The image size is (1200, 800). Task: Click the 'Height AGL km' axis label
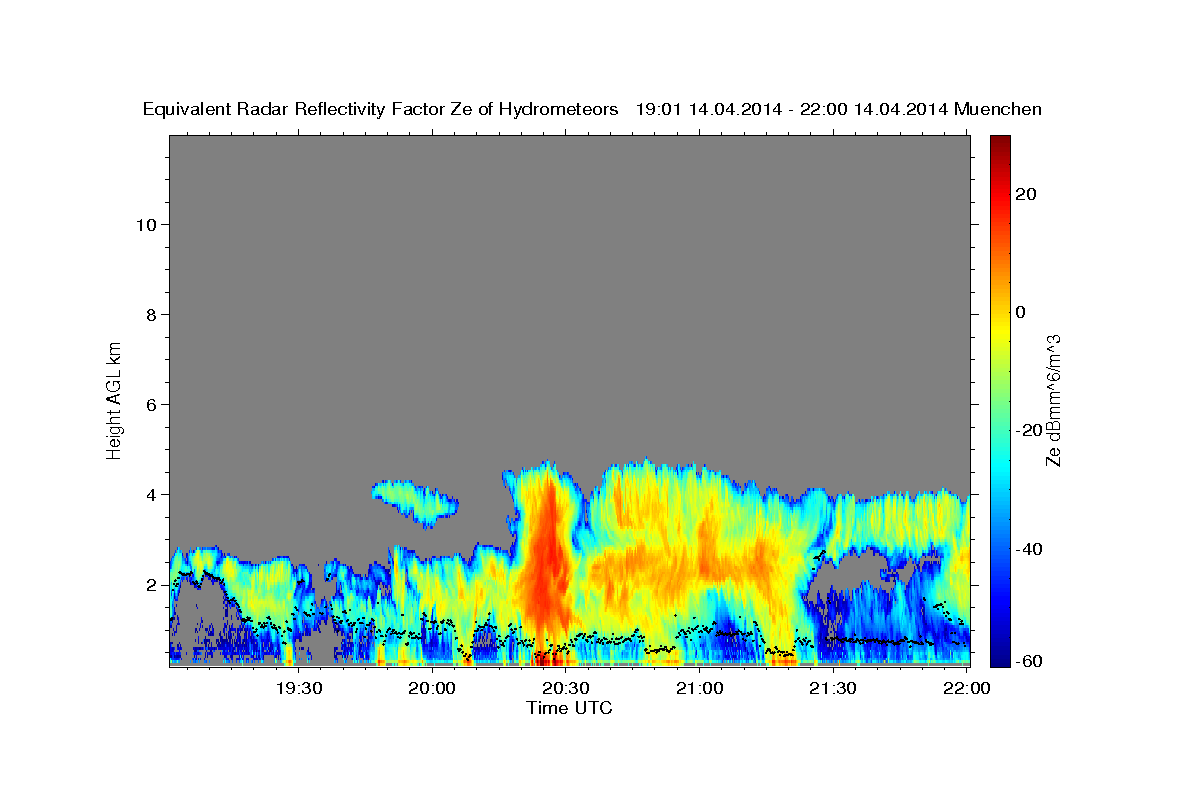[115, 399]
